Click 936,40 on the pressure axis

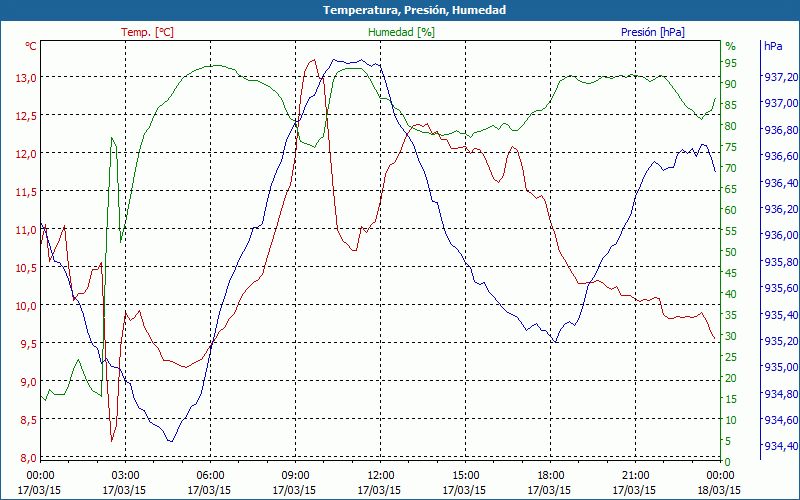[781, 183]
